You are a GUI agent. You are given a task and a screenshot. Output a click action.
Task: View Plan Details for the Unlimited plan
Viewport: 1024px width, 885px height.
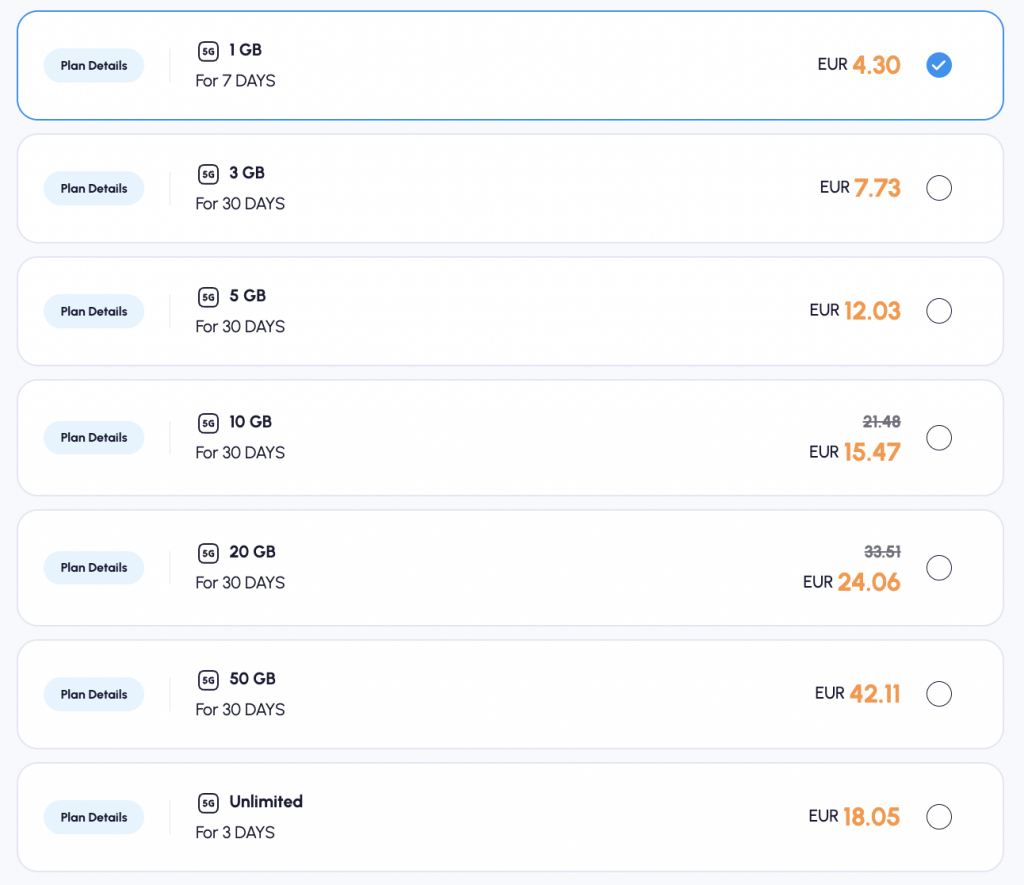tap(94, 817)
